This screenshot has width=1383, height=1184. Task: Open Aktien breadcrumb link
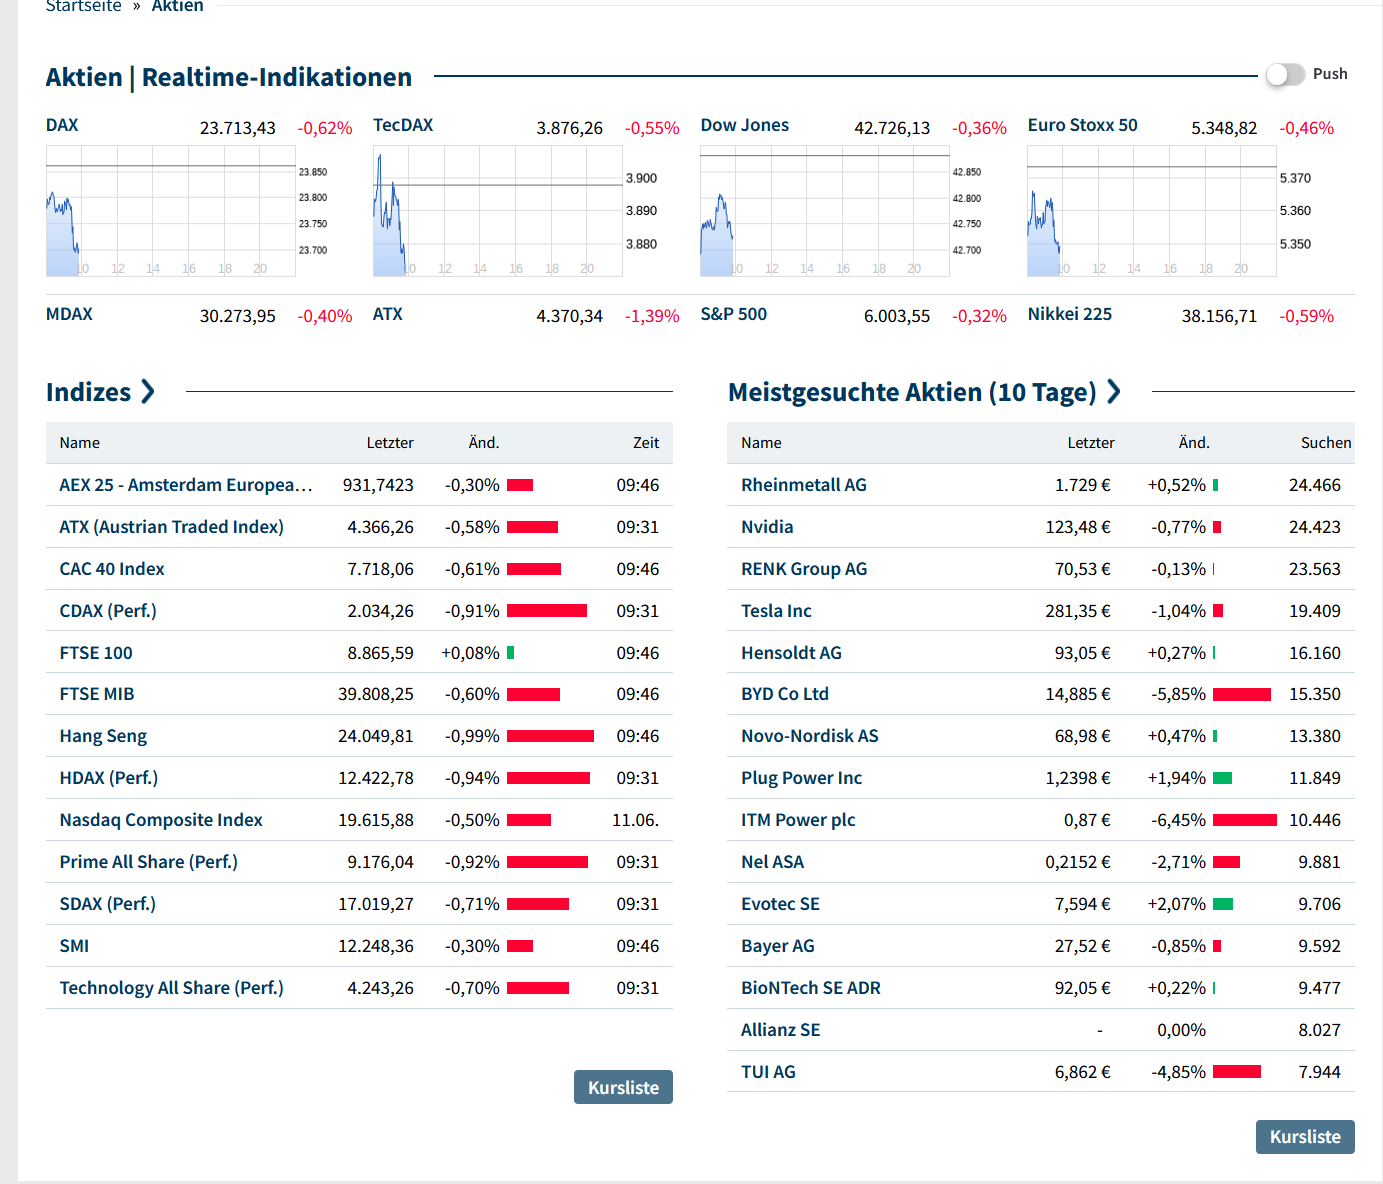[177, 6]
